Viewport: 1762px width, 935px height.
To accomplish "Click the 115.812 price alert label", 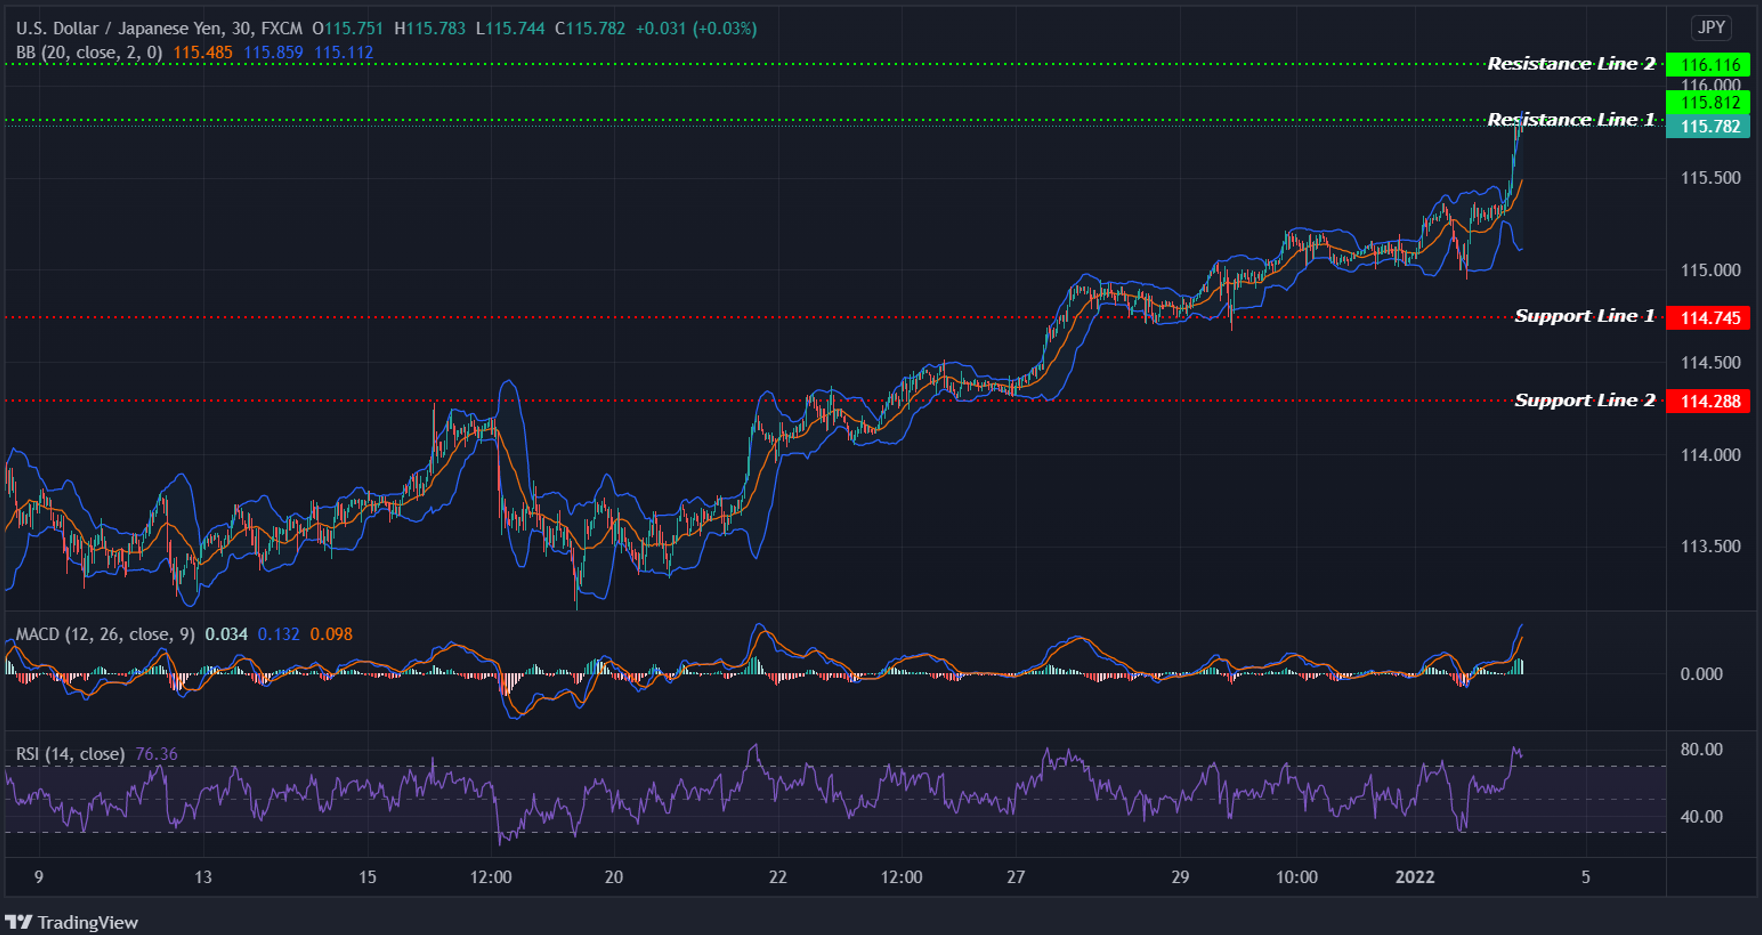I will click(x=1708, y=101).
